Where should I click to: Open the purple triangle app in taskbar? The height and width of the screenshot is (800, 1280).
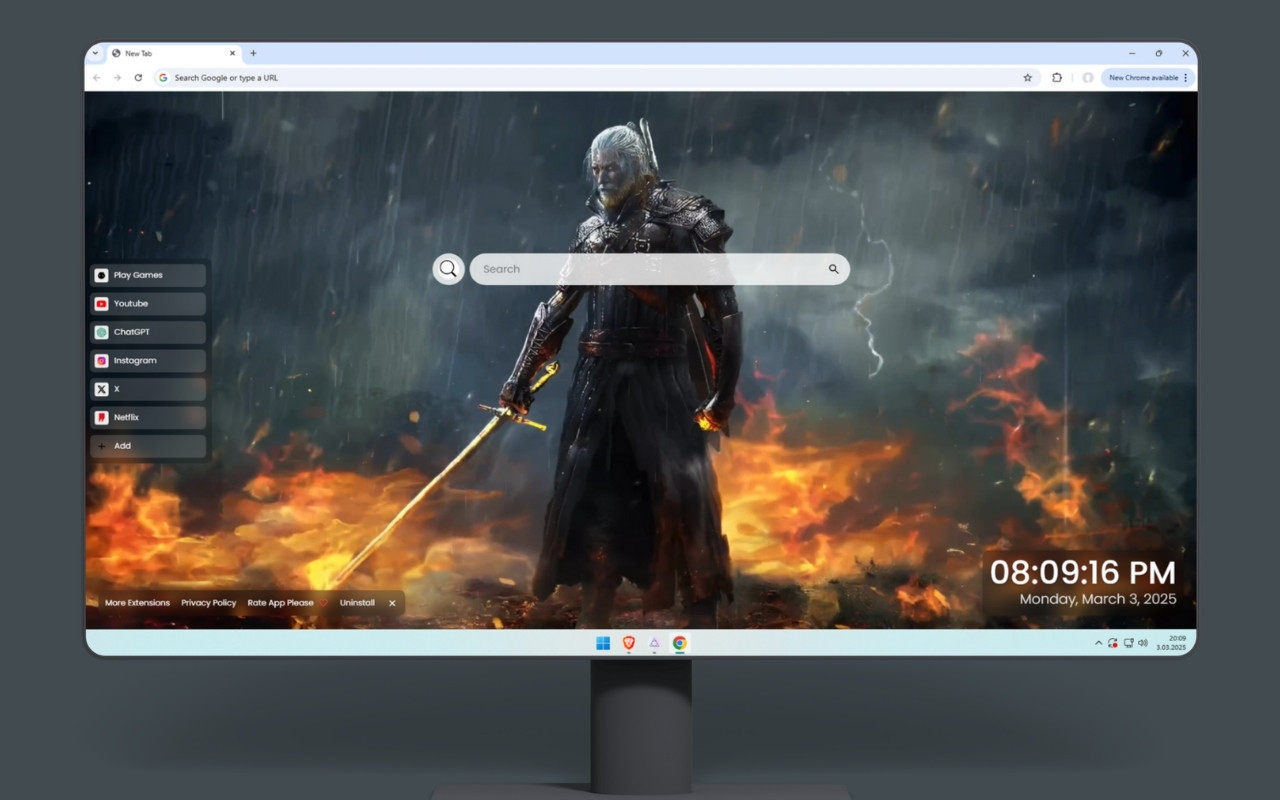654,643
